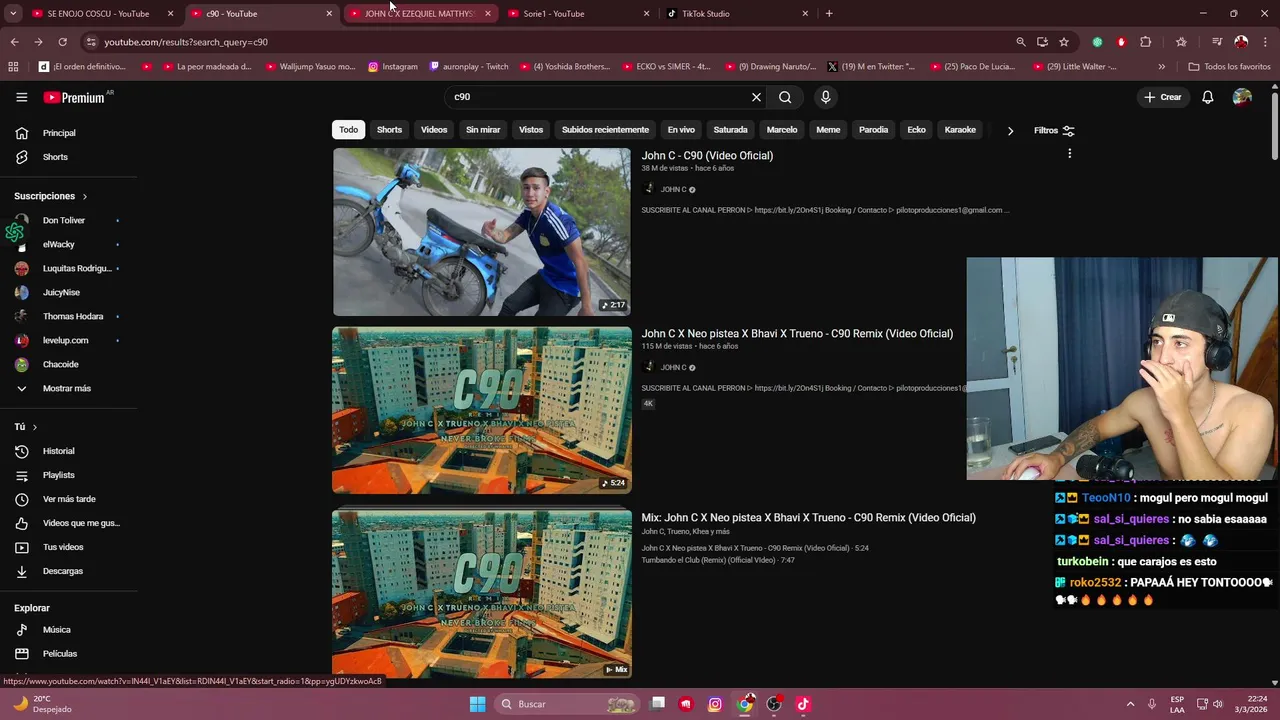Open Windows Start menu

click(478, 704)
